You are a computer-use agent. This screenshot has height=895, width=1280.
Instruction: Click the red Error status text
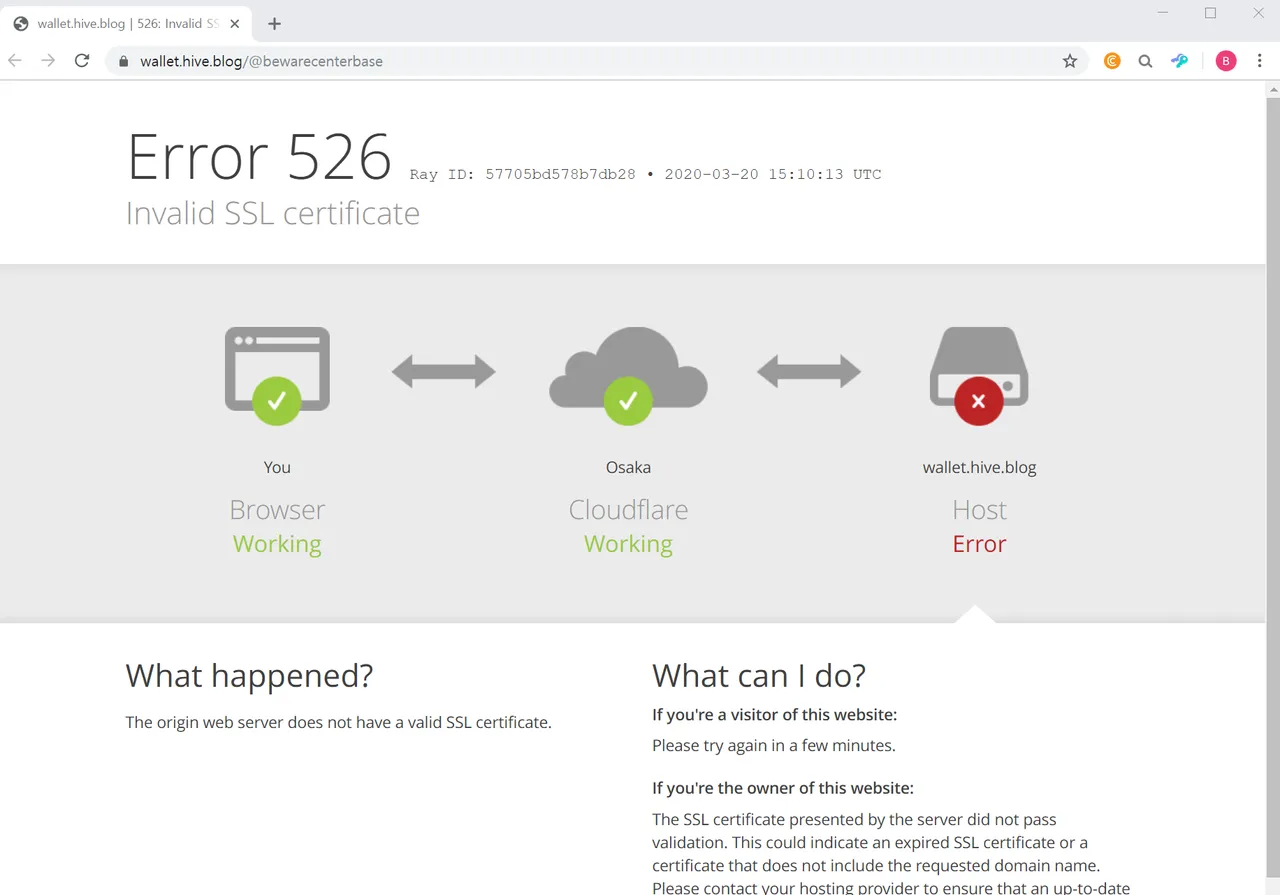click(x=979, y=544)
